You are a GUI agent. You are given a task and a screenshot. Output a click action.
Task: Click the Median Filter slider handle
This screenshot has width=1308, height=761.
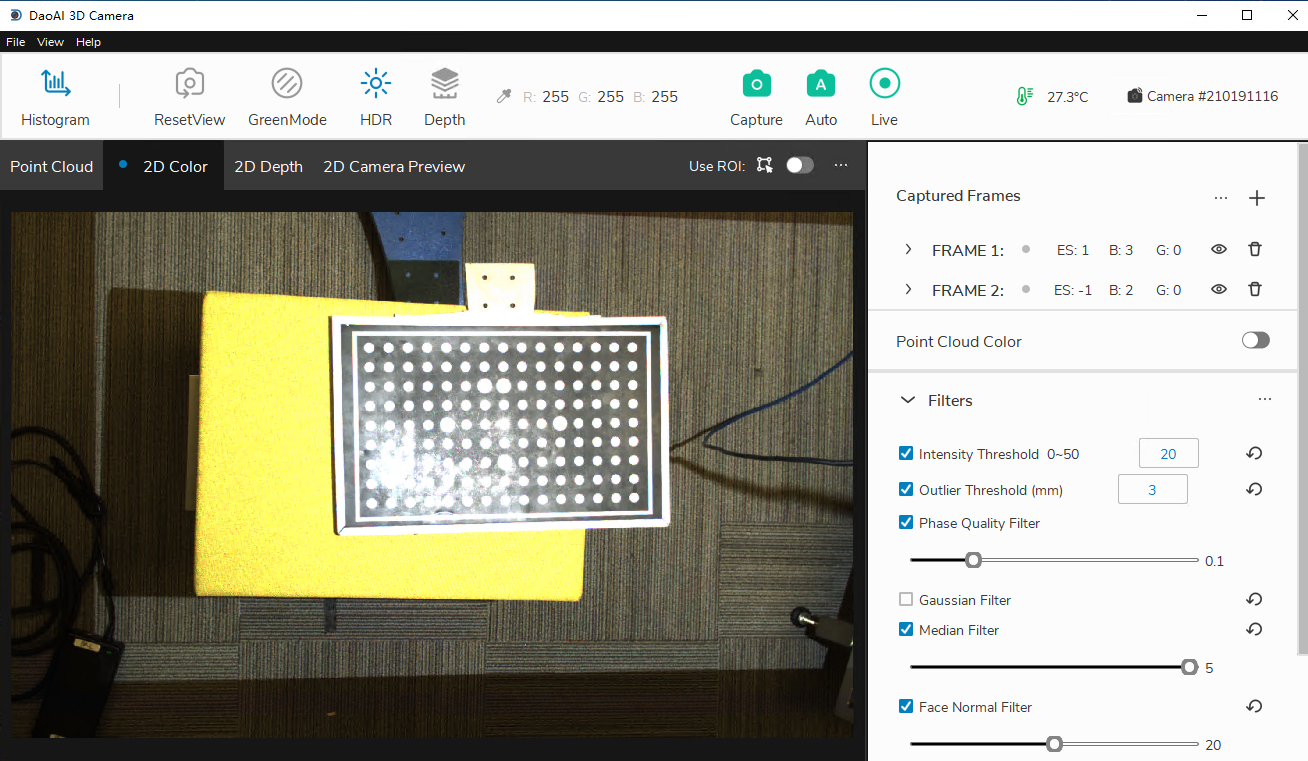(x=1189, y=667)
